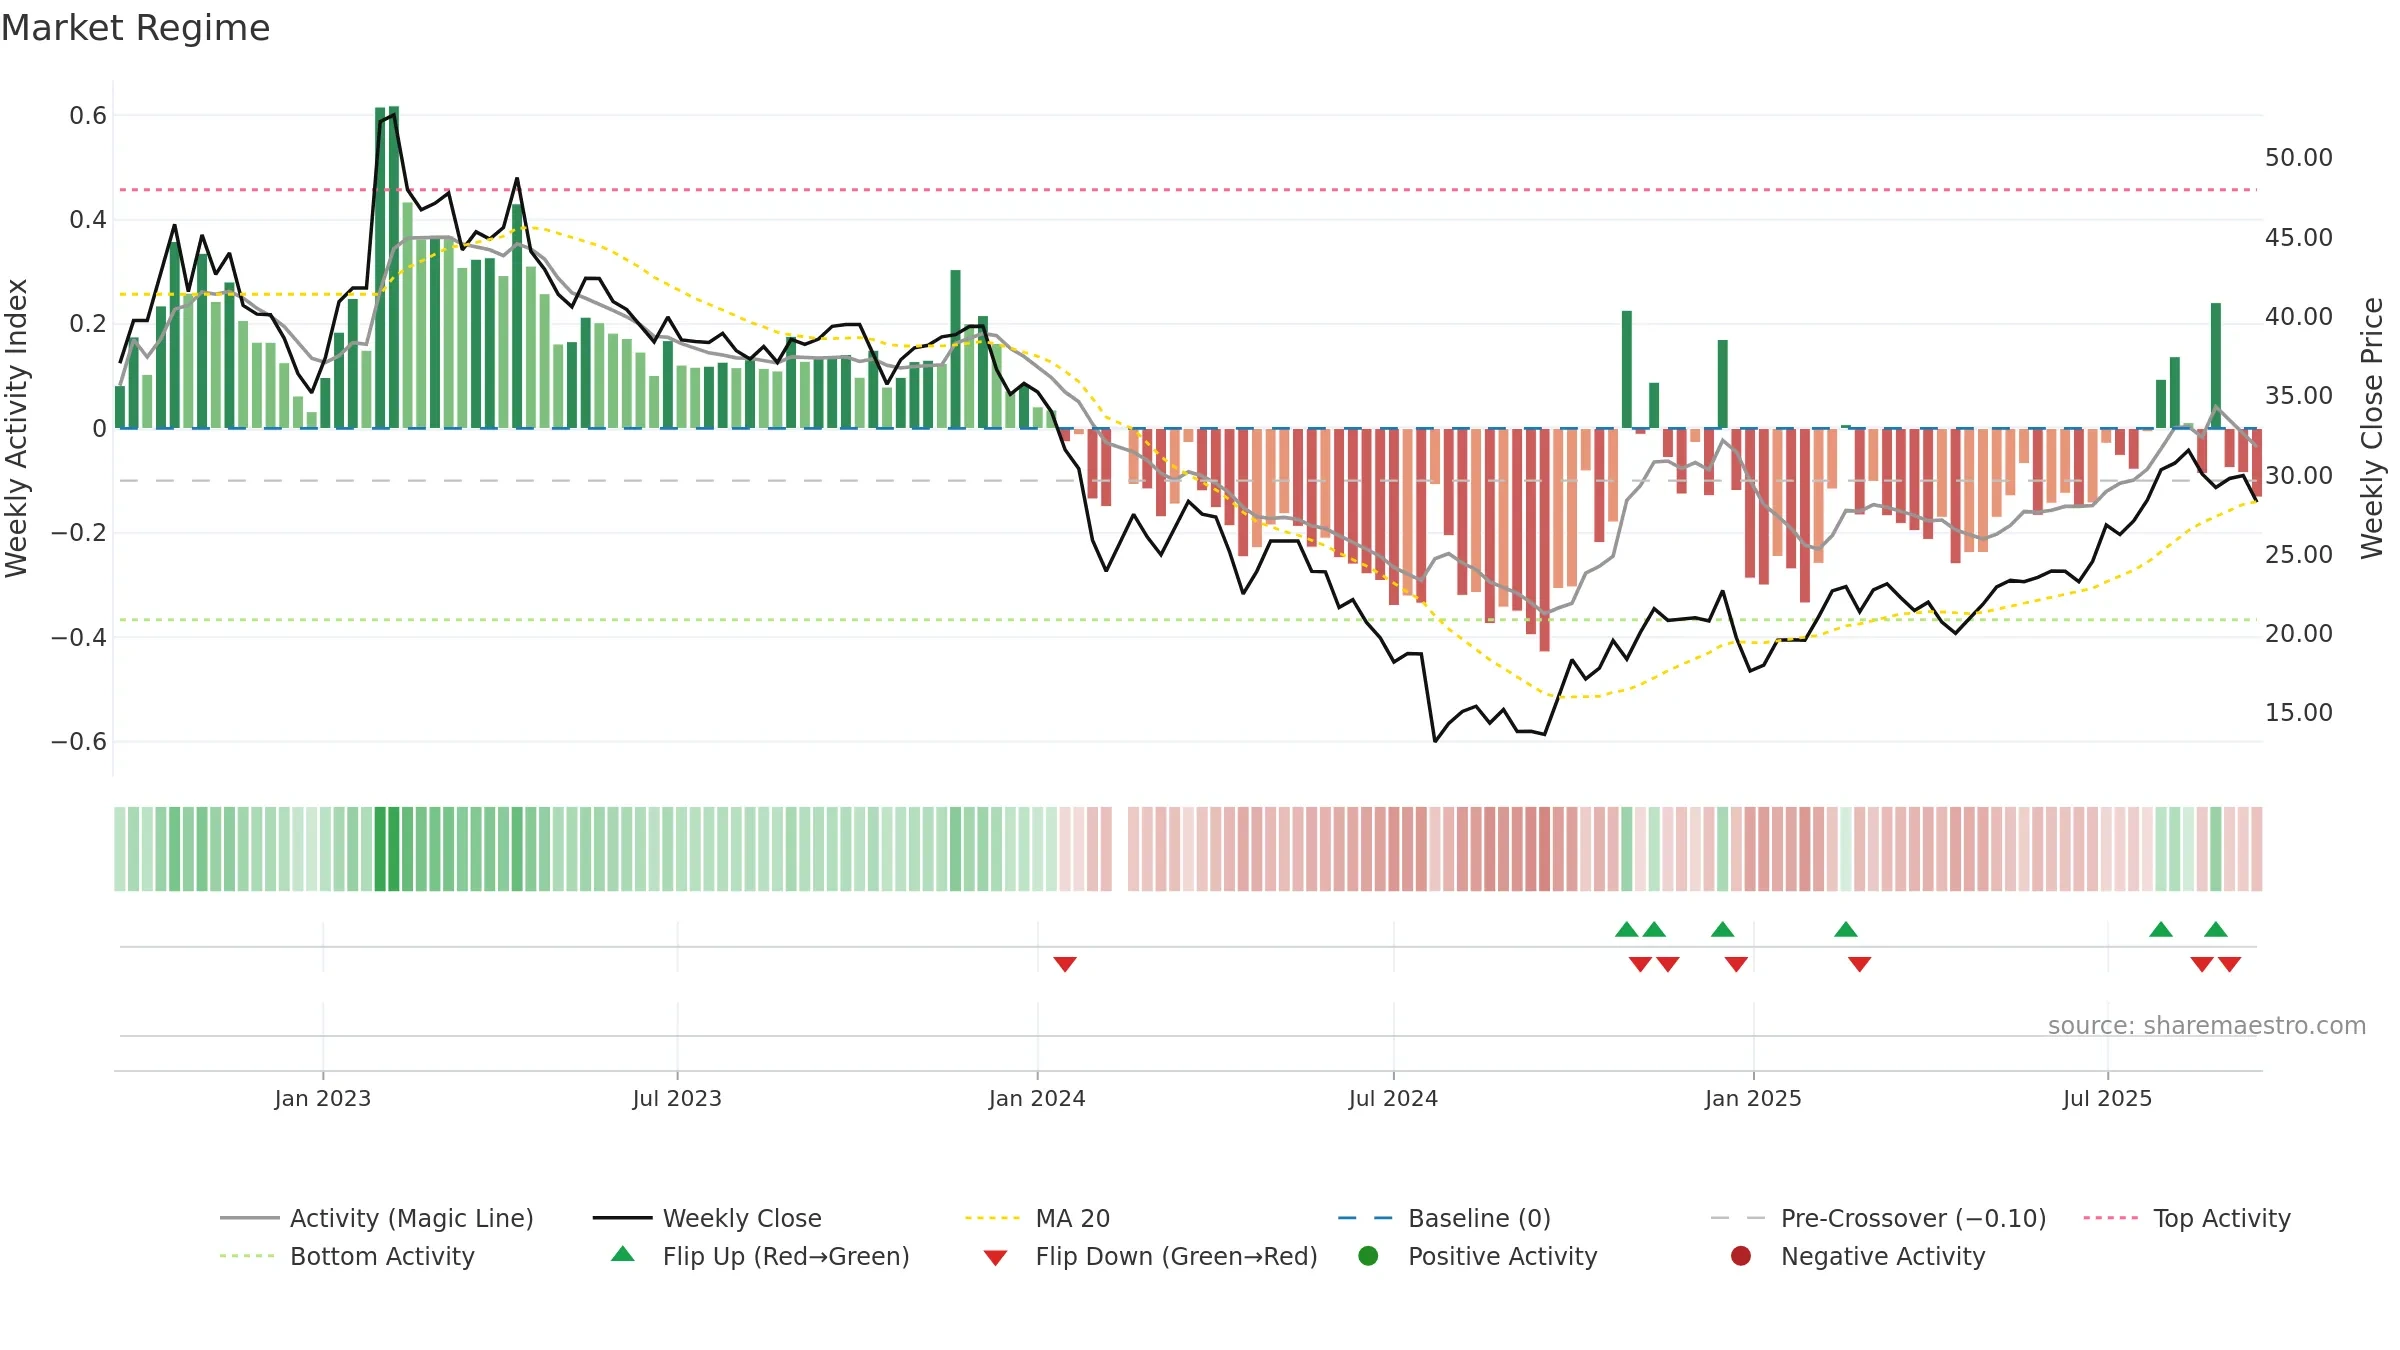The image size is (2400, 1350).
Task: Select the last red flip-down marker on the timeline
Action: click(2230, 964)
